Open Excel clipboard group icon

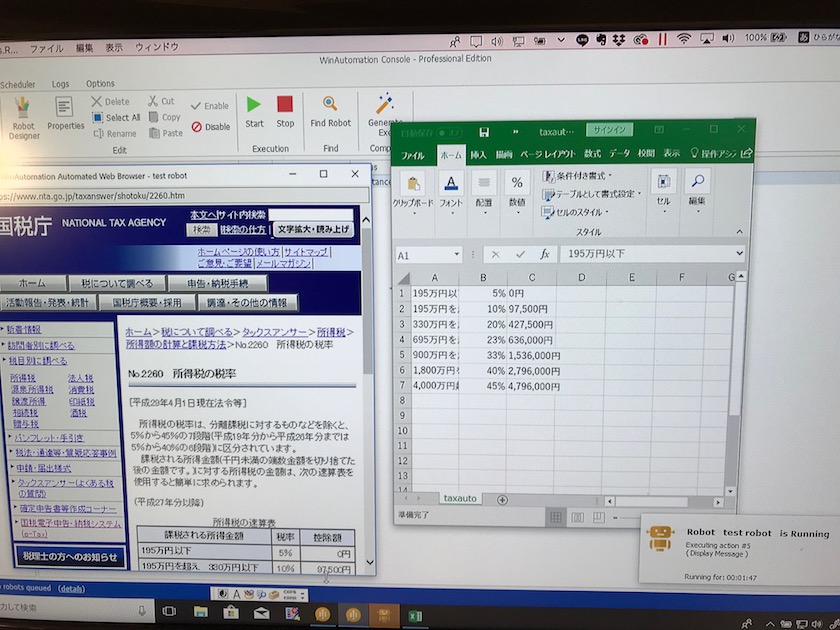click(413, 185)
